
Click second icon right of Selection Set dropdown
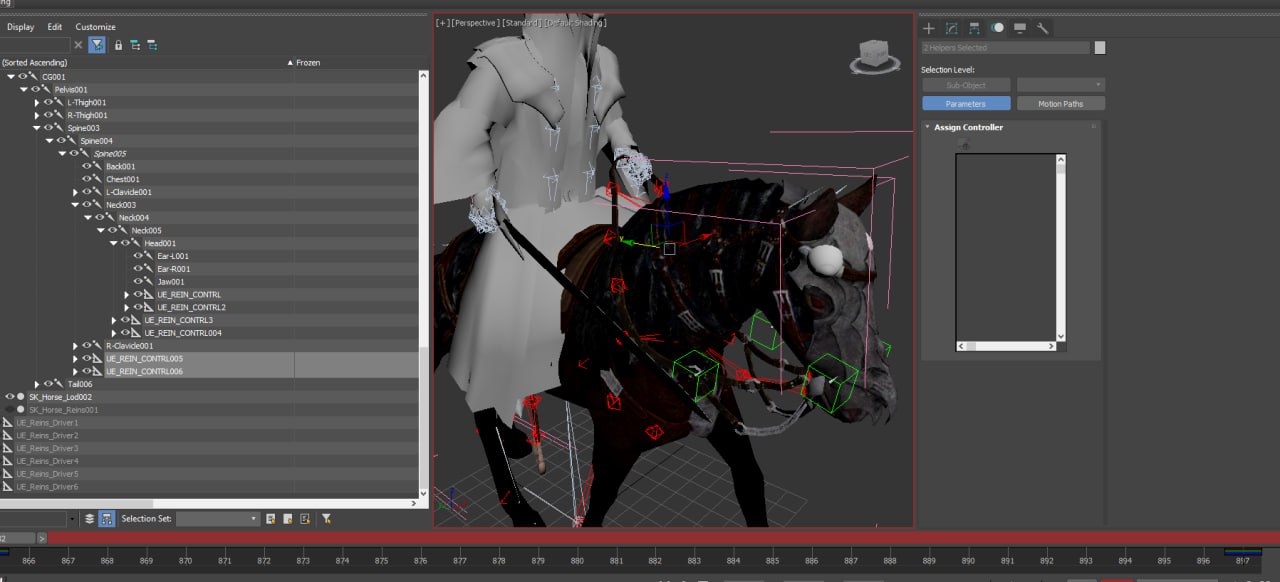287,519
